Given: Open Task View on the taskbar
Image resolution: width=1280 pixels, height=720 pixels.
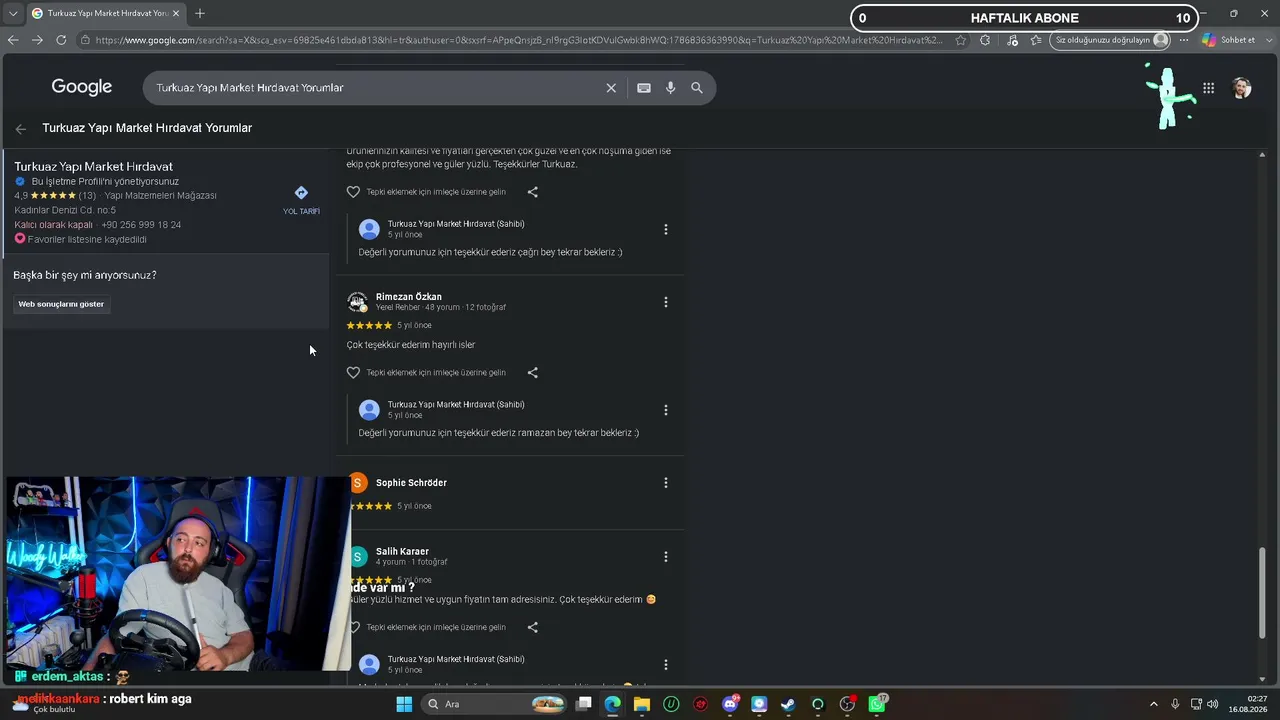Looking at the screenshot, I should tap(584, 704).
